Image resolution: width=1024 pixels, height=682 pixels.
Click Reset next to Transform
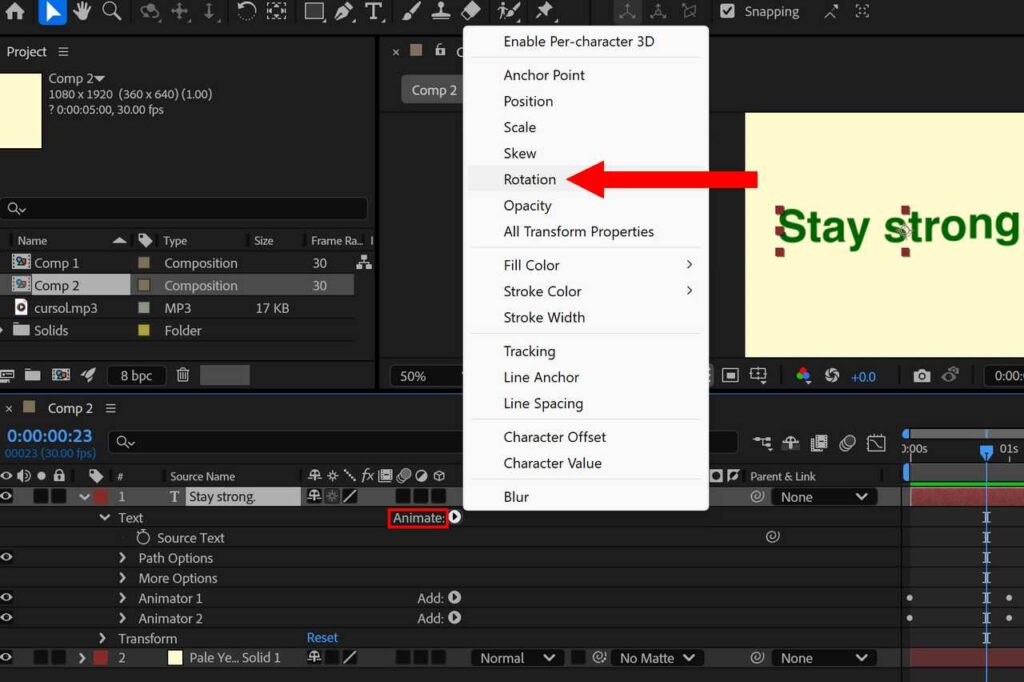tap(323, 638)
